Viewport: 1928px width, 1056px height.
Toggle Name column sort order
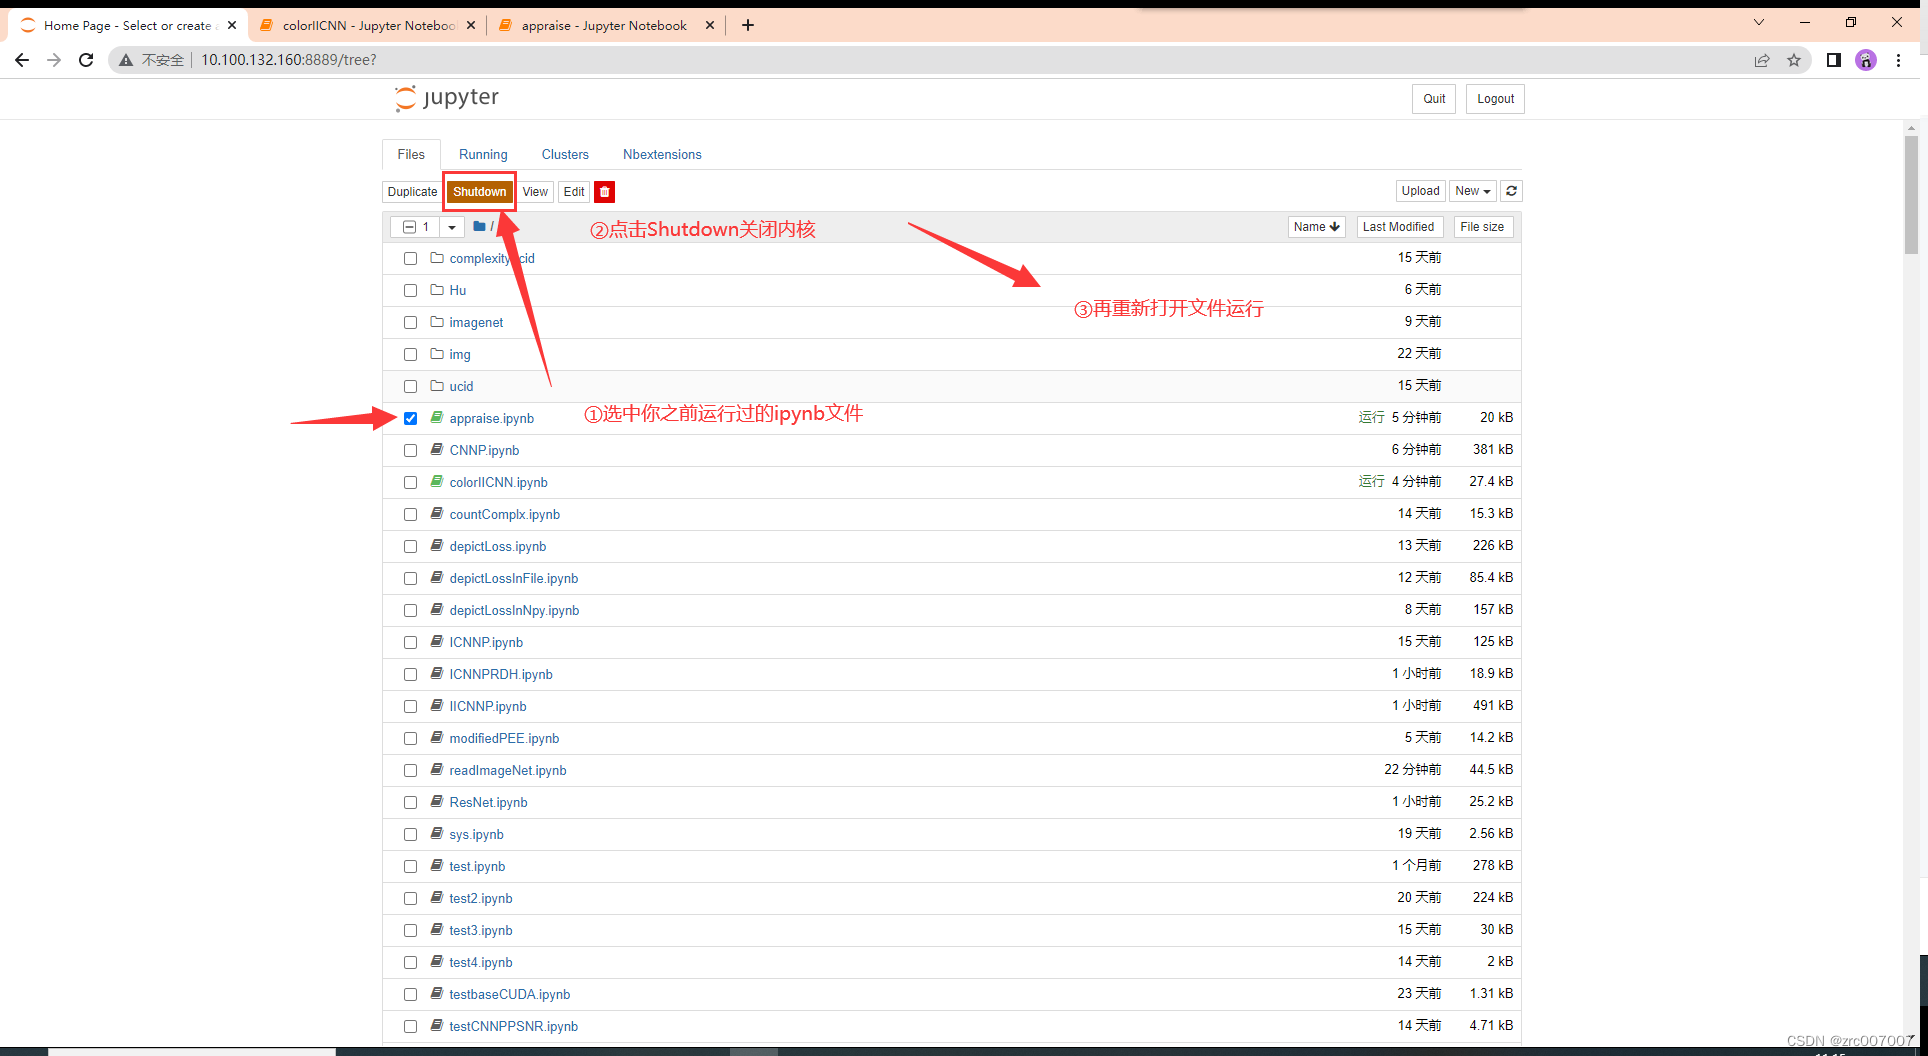tap(1316, 226)
